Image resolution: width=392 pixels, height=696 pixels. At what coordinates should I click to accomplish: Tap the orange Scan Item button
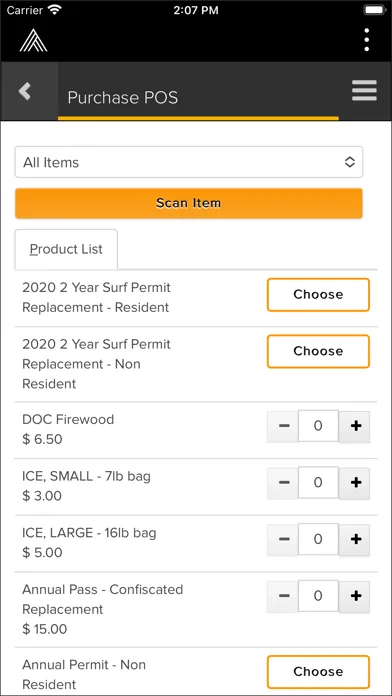tap(189, 203)
